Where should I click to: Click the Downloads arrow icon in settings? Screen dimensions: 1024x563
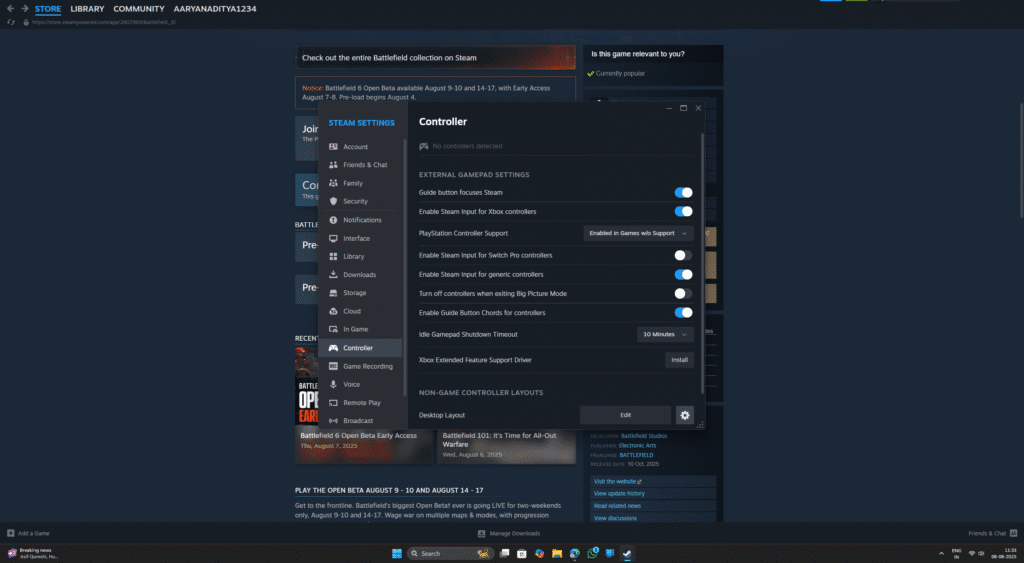coord(333,275)
